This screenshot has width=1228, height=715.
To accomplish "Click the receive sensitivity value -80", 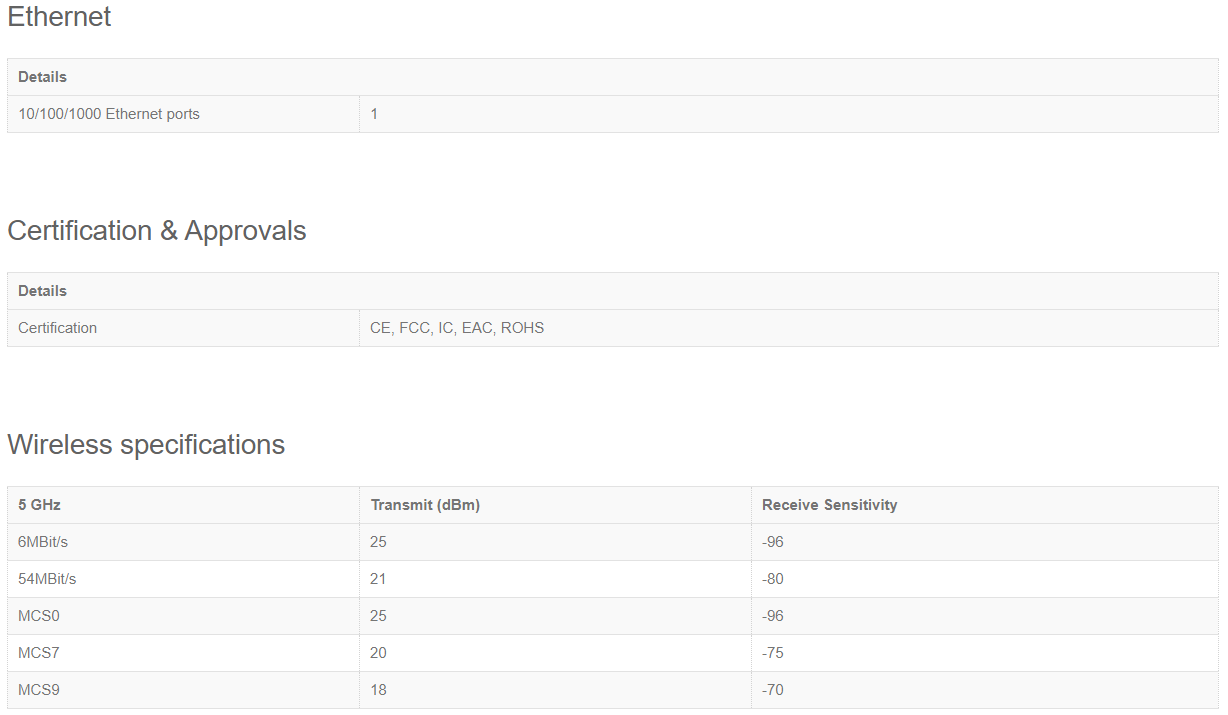I will pyautogui.click(x=773, y=579).
